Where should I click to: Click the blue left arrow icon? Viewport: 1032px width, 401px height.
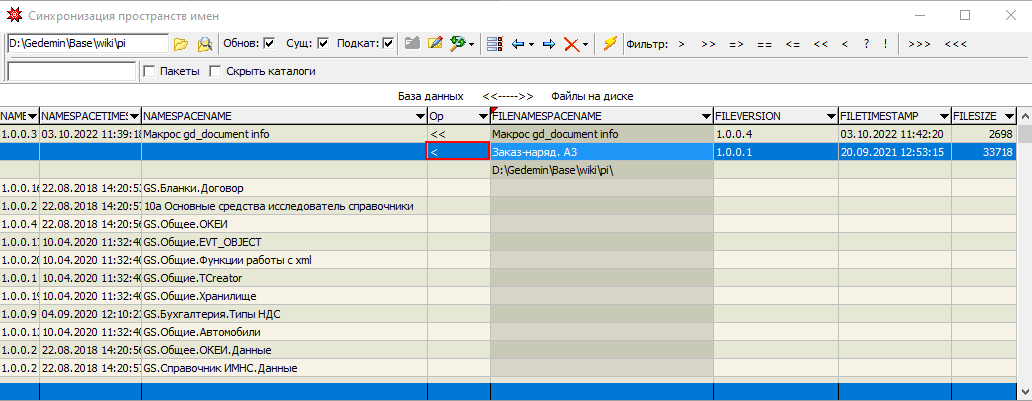[518, 44]
